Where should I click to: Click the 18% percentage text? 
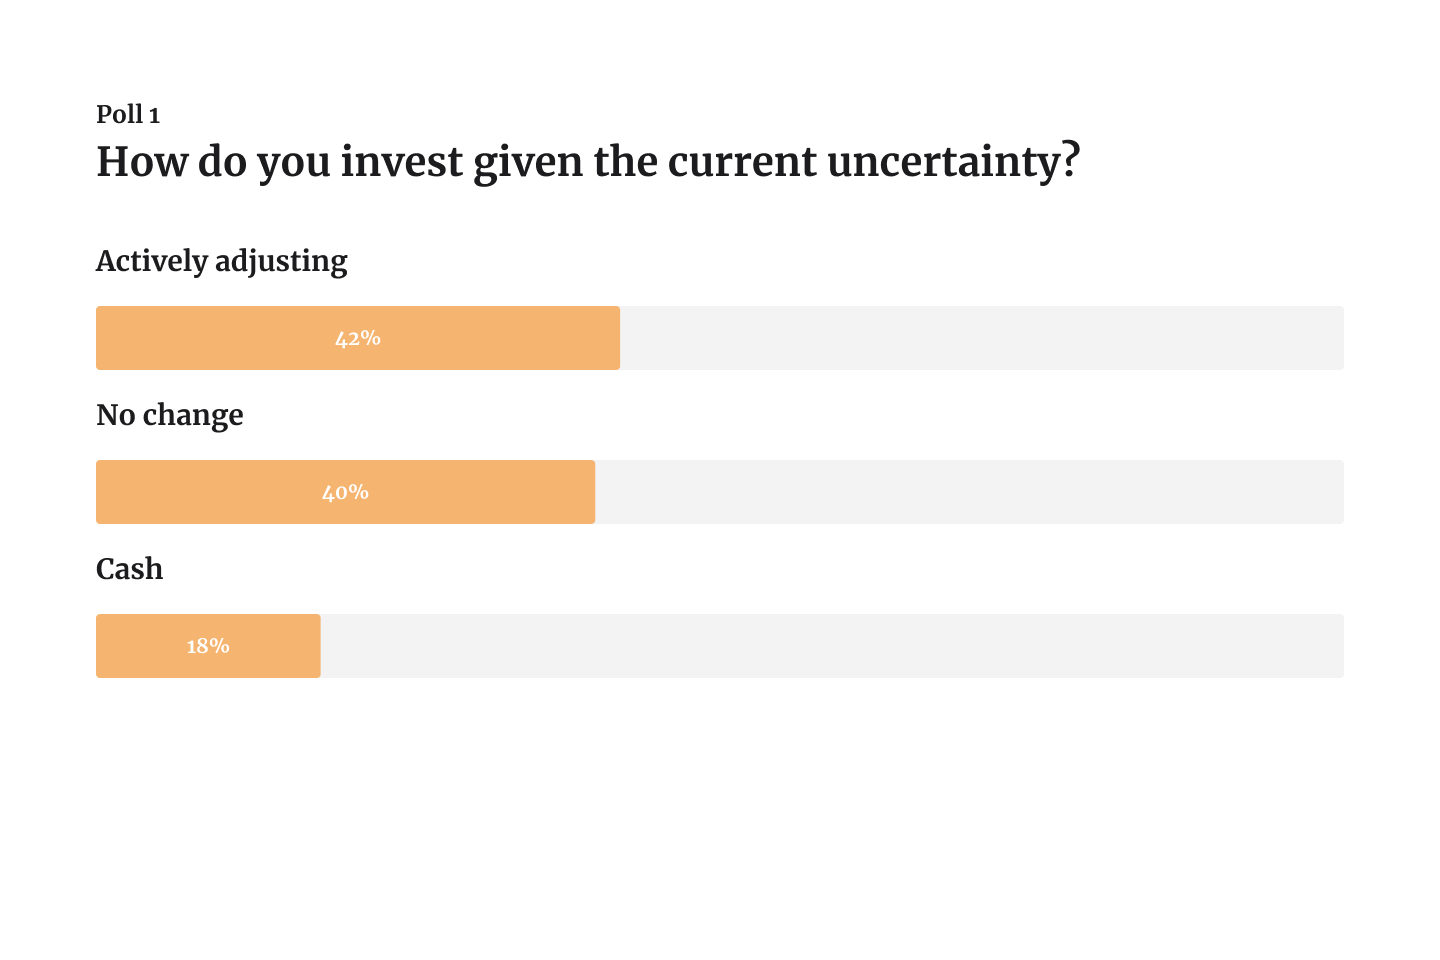coord(208,647)
